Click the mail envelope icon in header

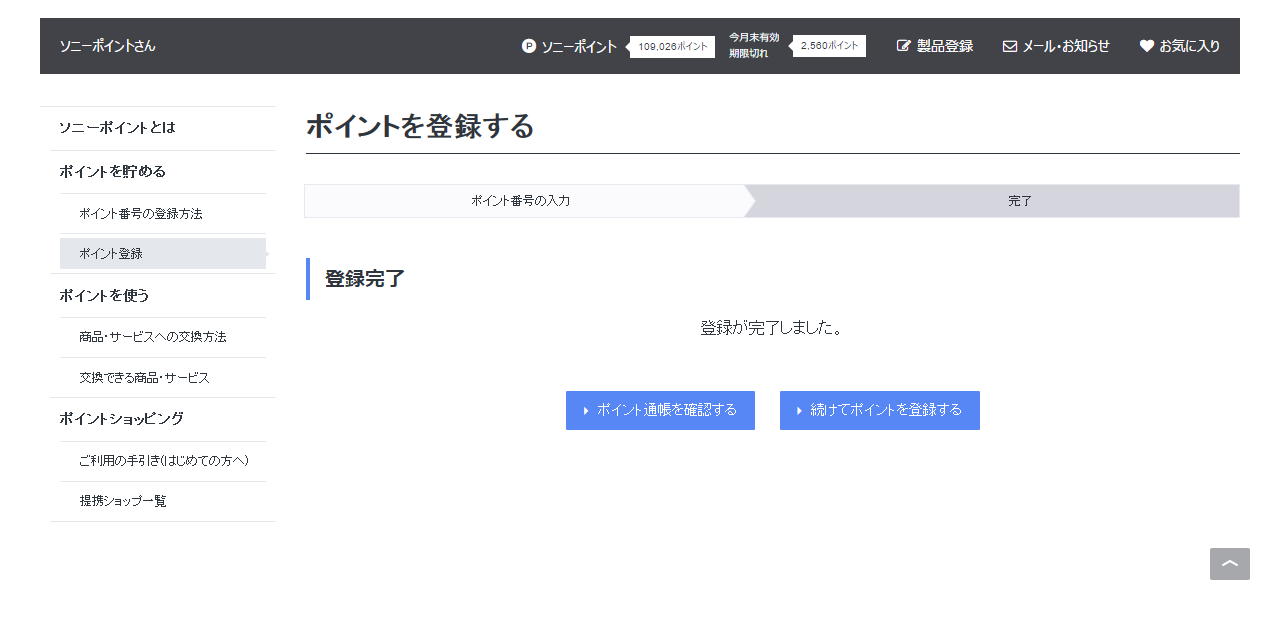(x=1010, y=46)
